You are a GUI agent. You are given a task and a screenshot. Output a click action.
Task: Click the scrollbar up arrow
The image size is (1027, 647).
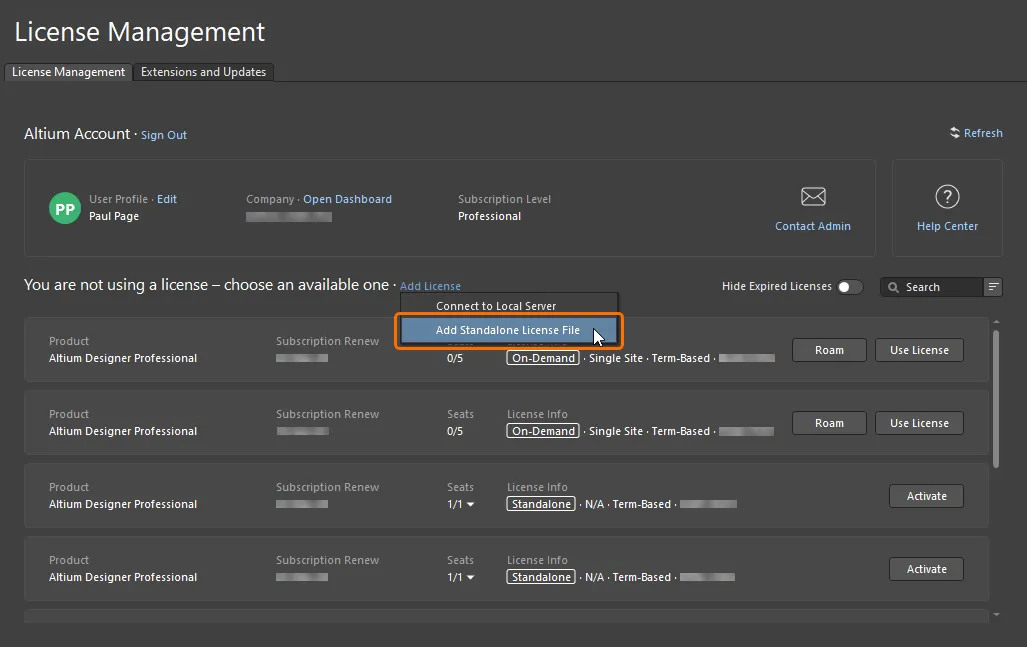point(996,322)
